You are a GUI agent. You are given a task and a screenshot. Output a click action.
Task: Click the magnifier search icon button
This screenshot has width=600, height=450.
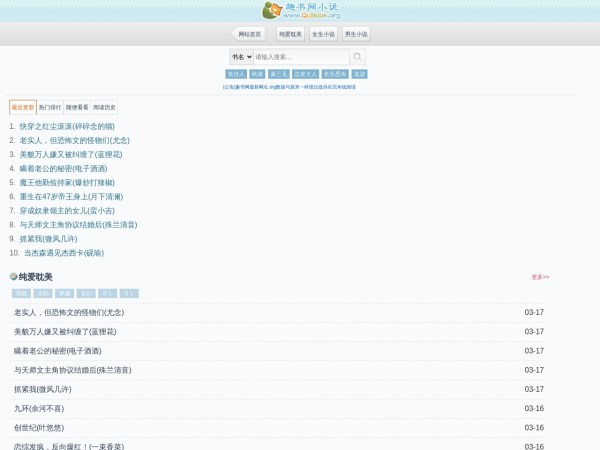pyautogui.click(x=358, y=57)
